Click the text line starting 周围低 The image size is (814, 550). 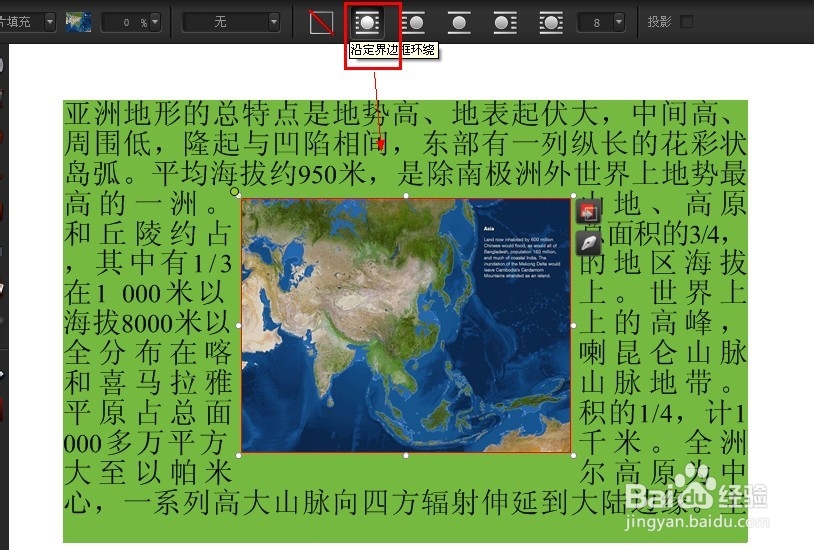click(405, 143)
